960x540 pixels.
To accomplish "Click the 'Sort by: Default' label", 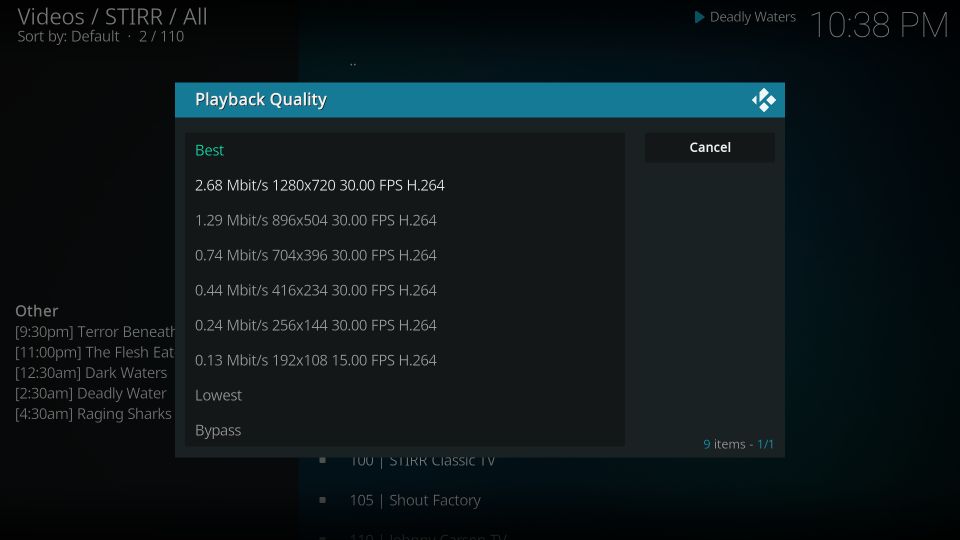I will pos(68,37).
